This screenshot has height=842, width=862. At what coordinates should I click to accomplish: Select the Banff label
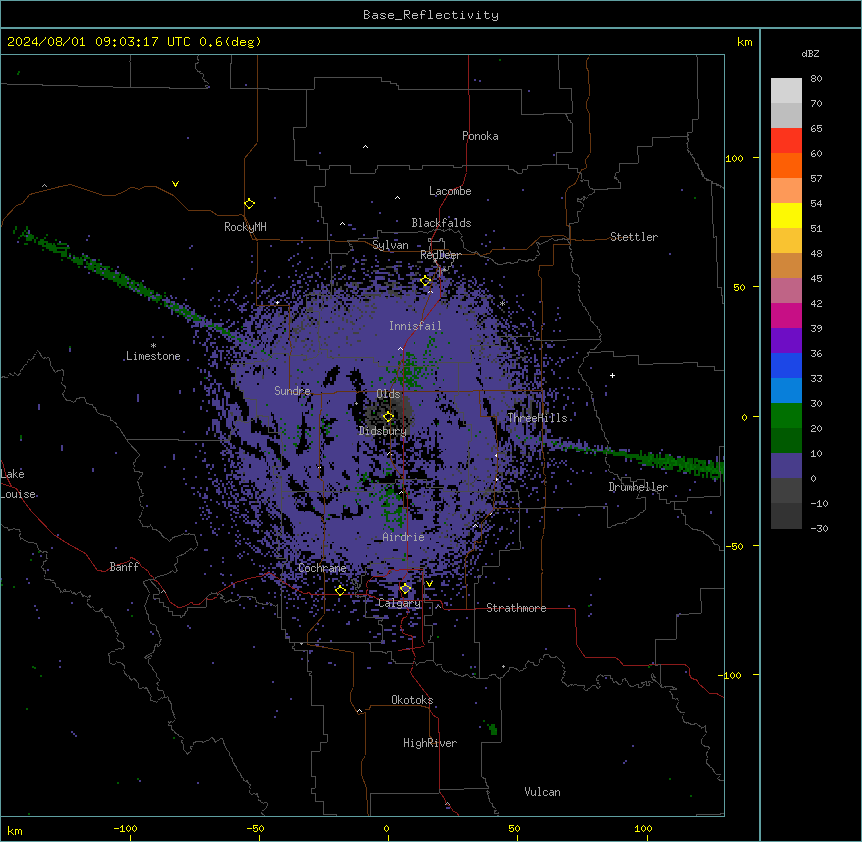124,567
